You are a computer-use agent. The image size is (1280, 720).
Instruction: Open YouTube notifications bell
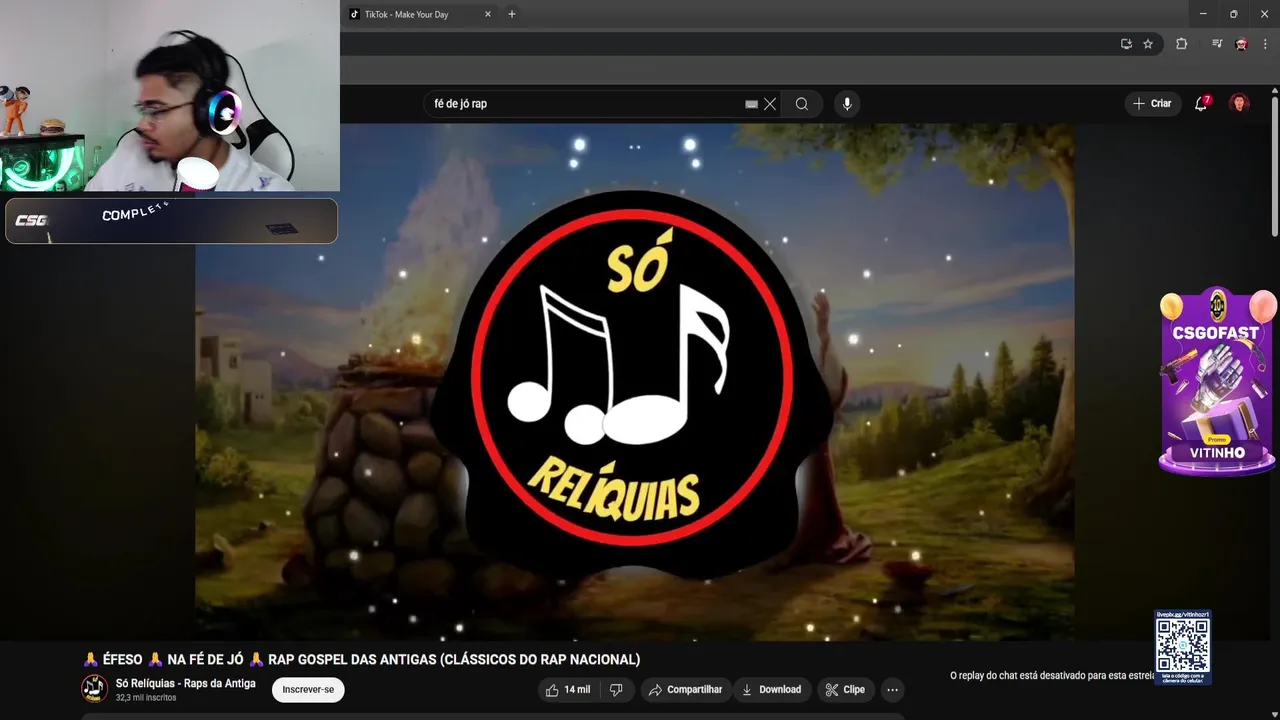click(x=1202, y=103)
